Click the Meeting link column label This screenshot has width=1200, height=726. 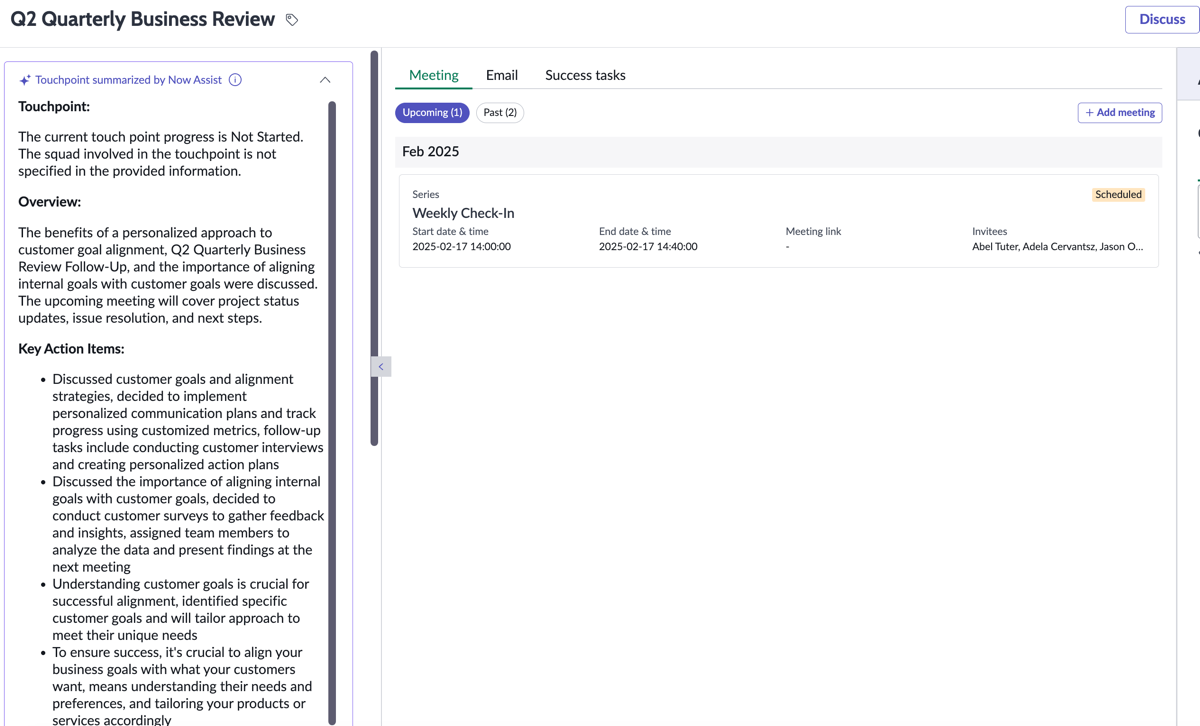(813, 231)
